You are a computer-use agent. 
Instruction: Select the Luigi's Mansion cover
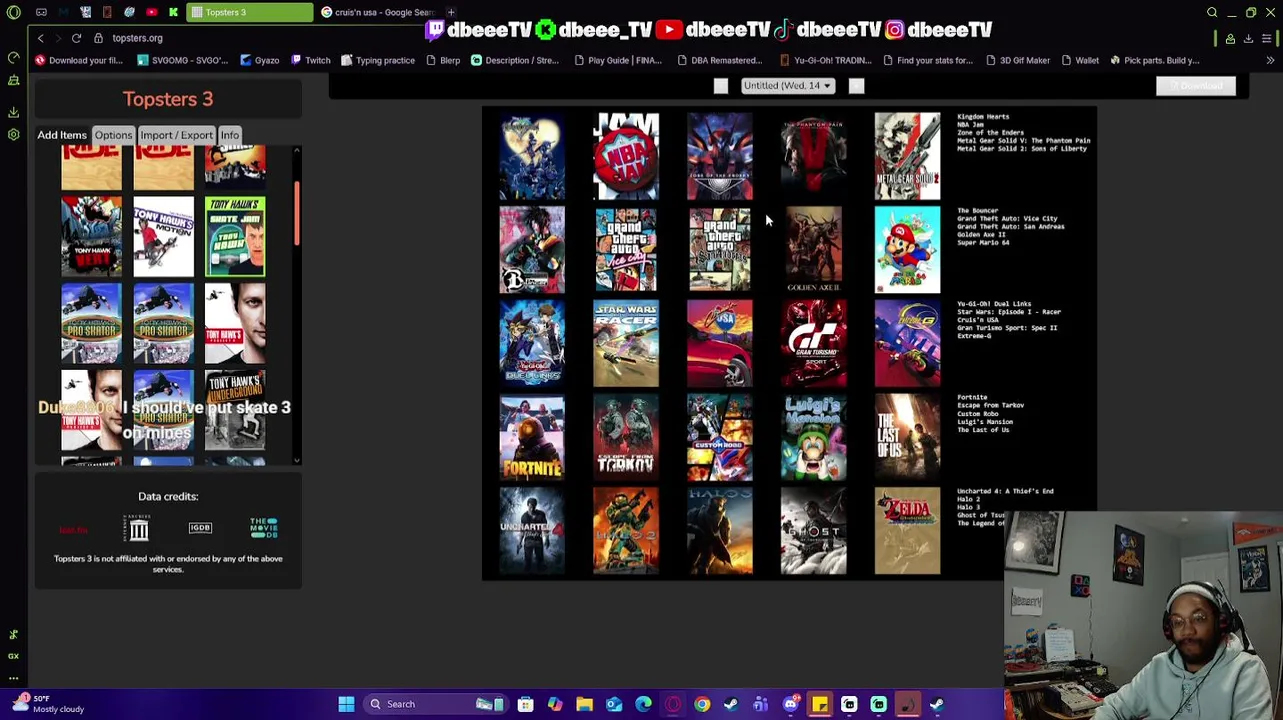(813, 437)
